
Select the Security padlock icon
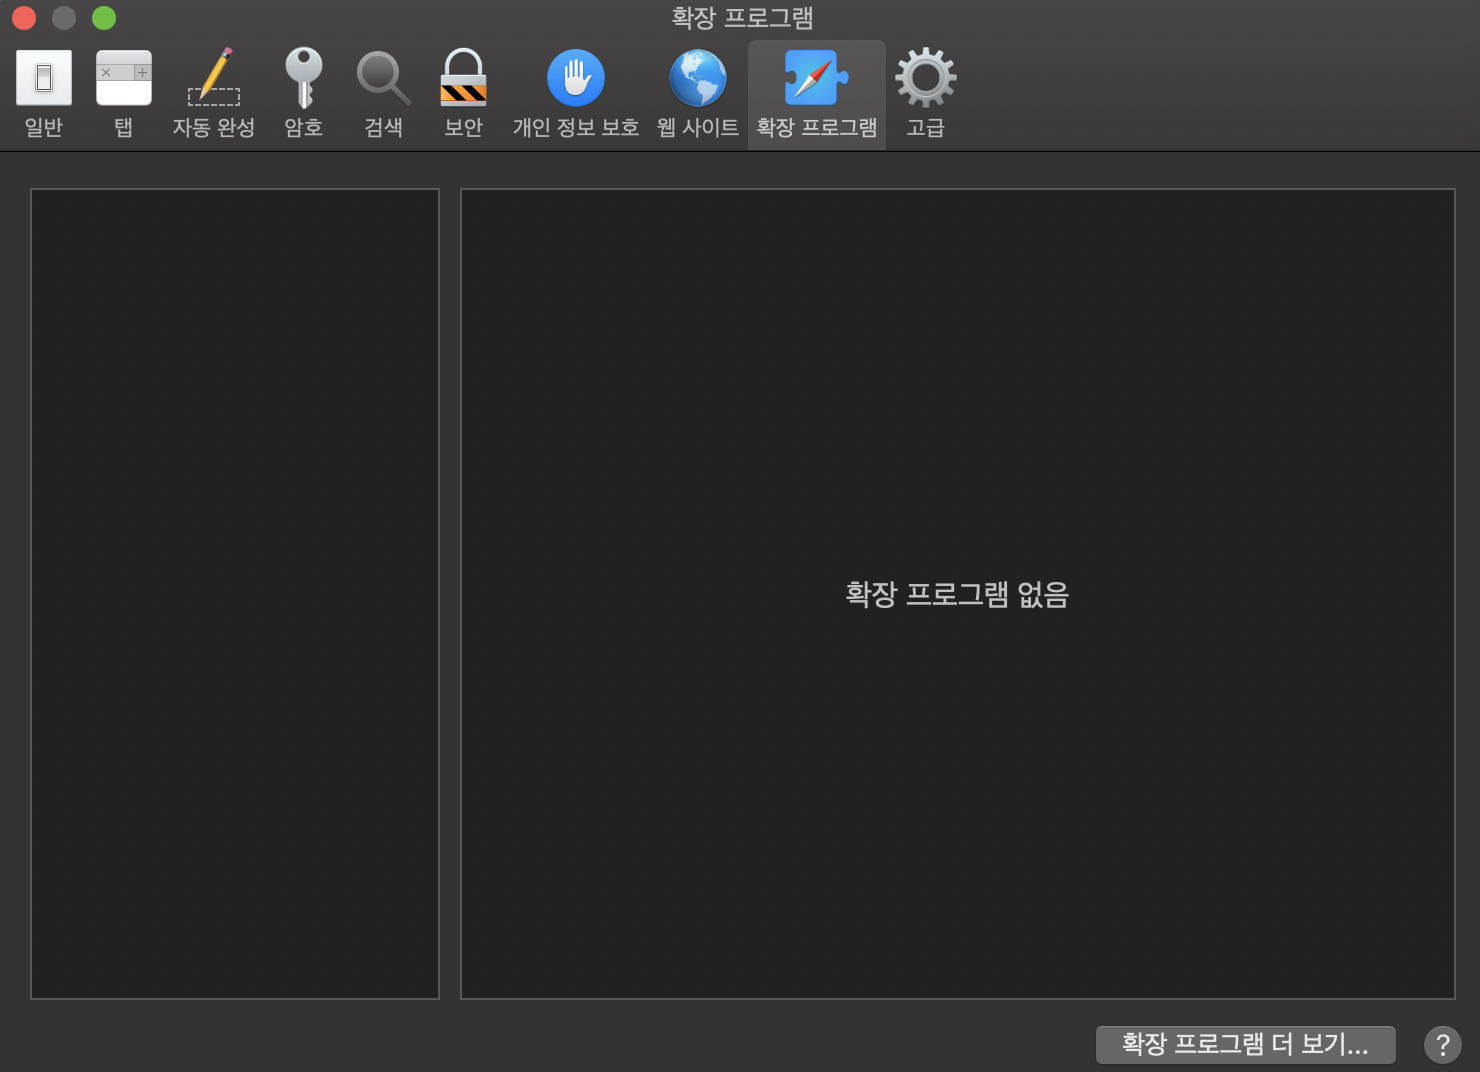coord(463,78)
